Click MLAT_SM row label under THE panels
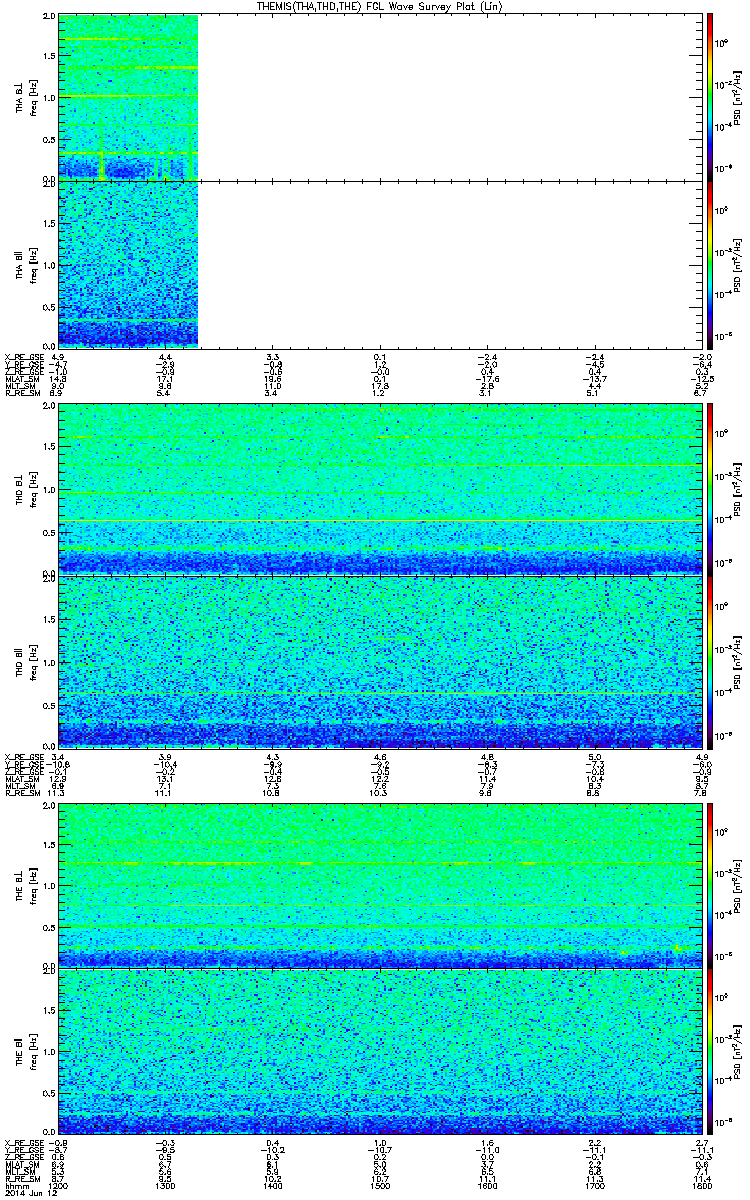 (20, 1164)
